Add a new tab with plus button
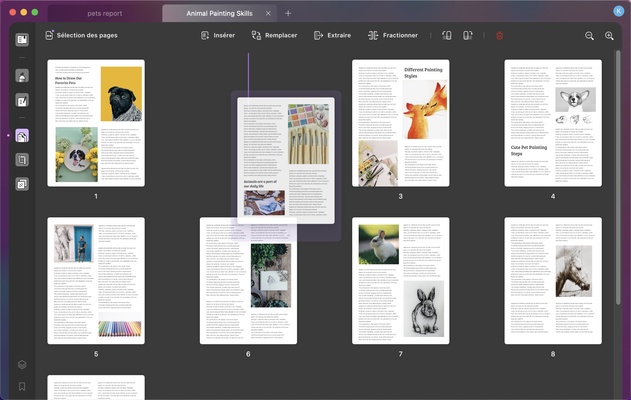 tap(288, 13)
